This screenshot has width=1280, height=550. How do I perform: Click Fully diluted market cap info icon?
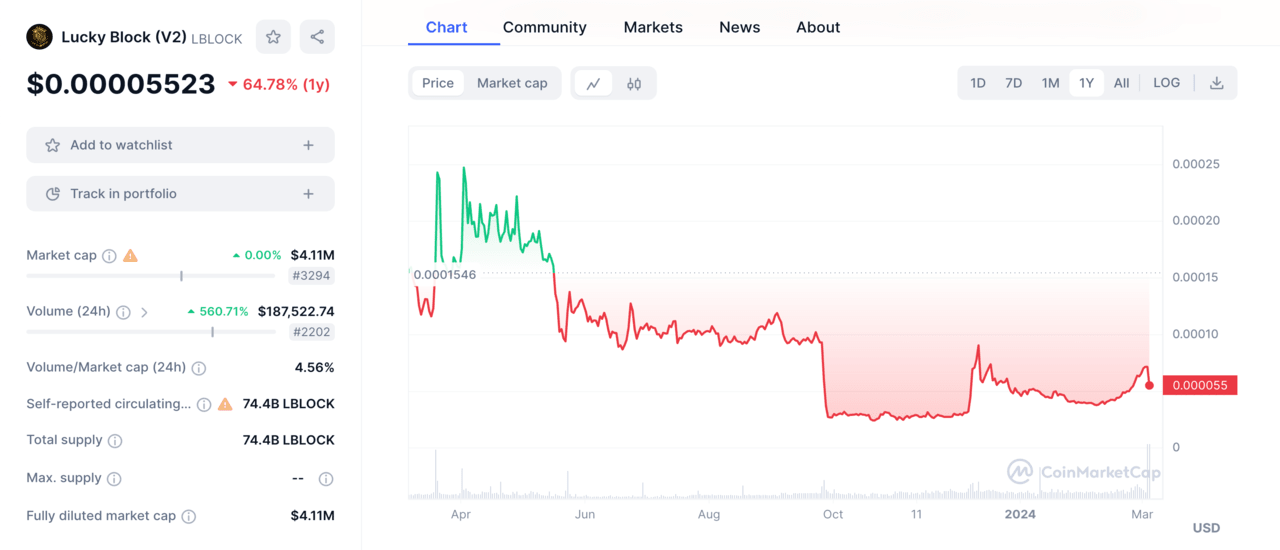[189, 517]
